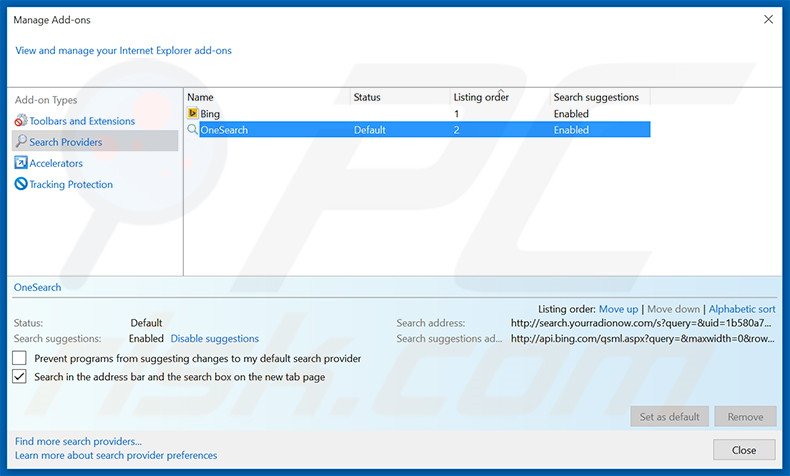Click Enabled suggestions cell in Bing row
790x476 pixels.
pyautogui.click(x=571, y=114)
